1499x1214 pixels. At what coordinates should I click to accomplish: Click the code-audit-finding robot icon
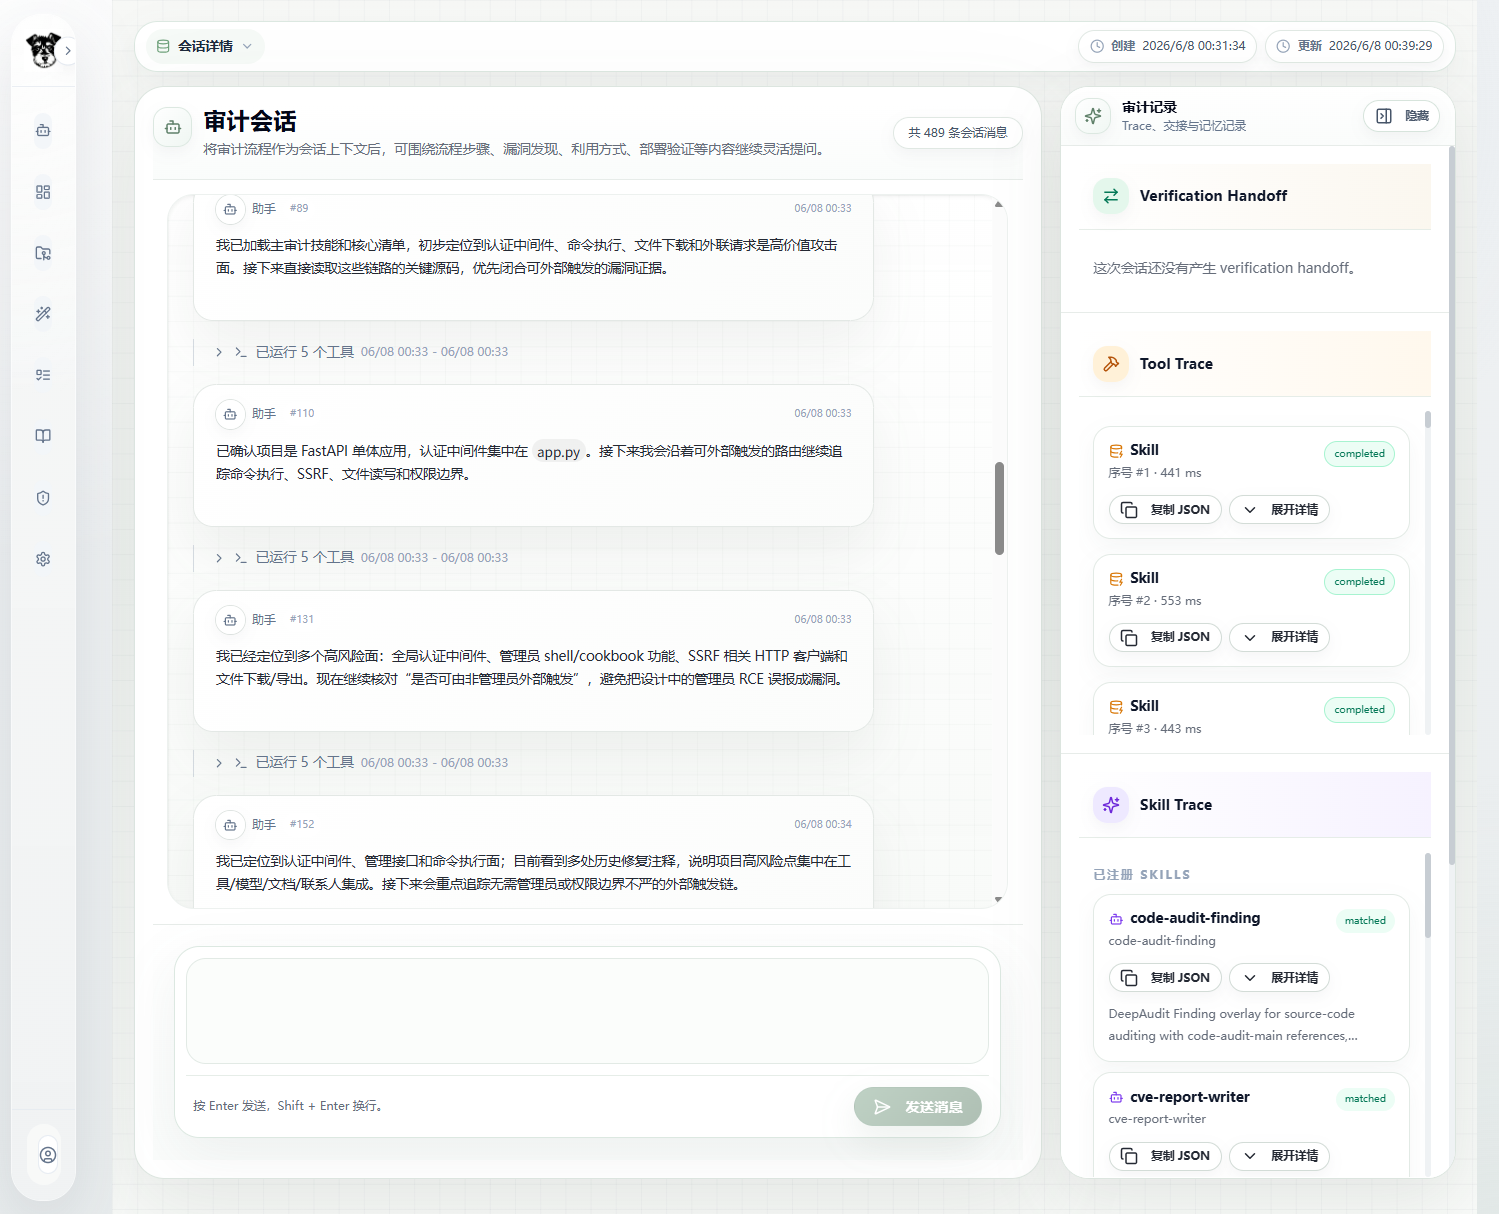tap(1116, 919)
